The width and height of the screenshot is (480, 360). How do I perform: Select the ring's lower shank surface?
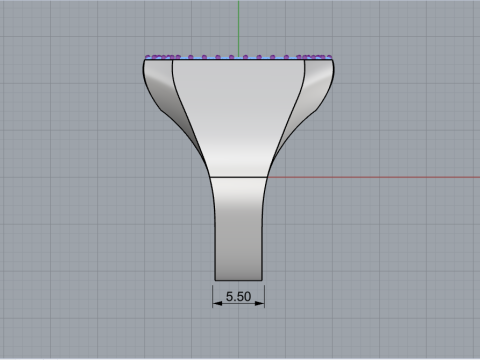point(238,230)
